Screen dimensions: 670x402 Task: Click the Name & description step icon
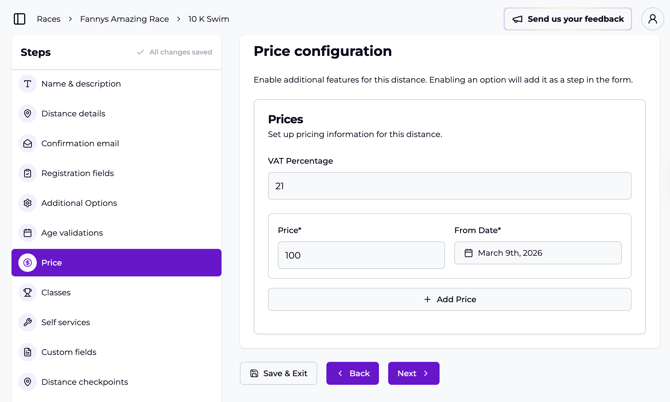[28, 84]
